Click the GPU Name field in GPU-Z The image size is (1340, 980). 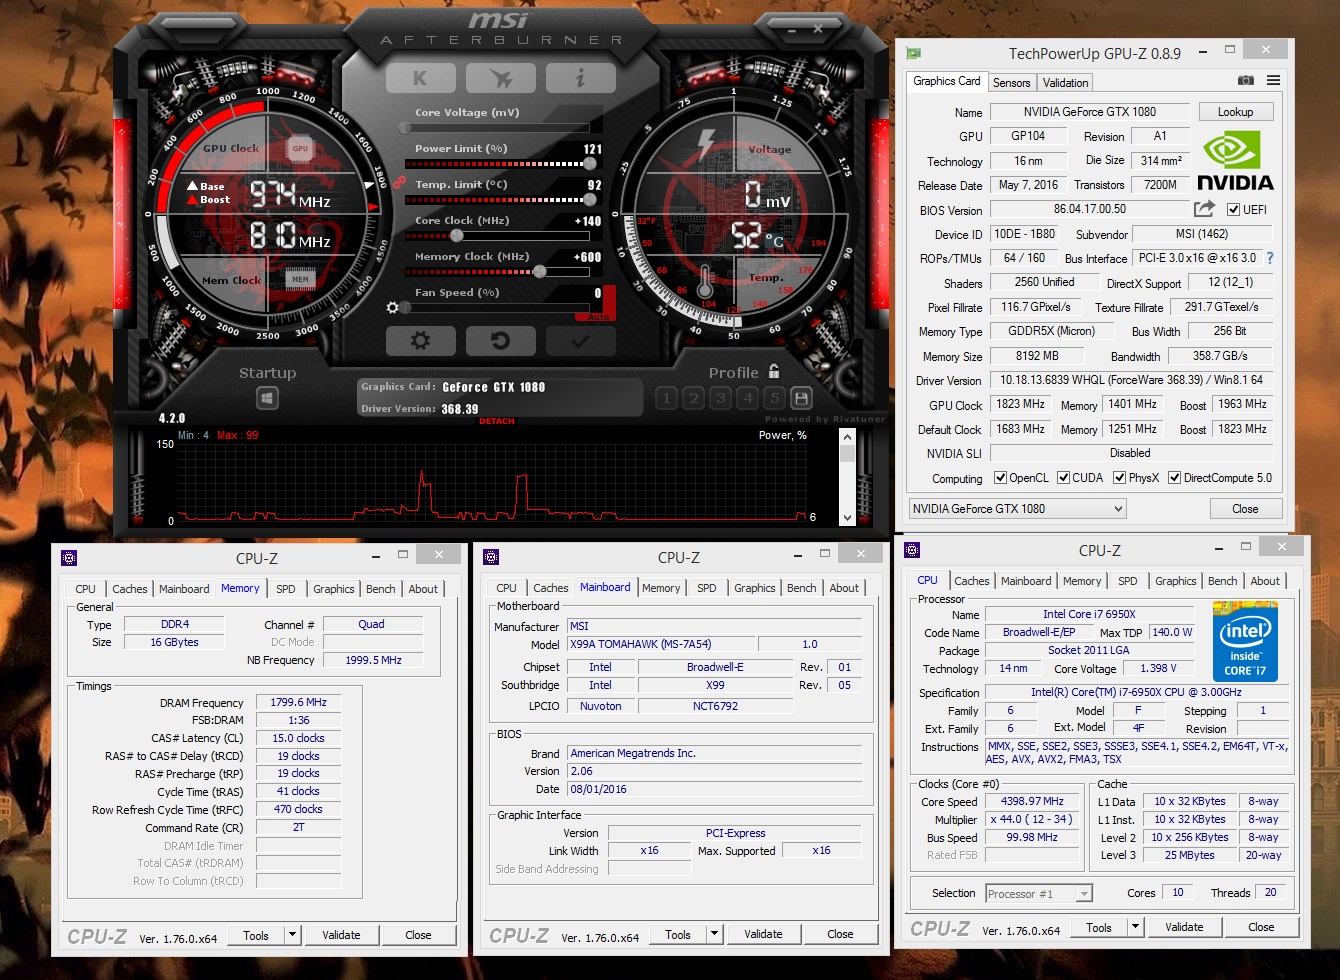[1089, 112]
